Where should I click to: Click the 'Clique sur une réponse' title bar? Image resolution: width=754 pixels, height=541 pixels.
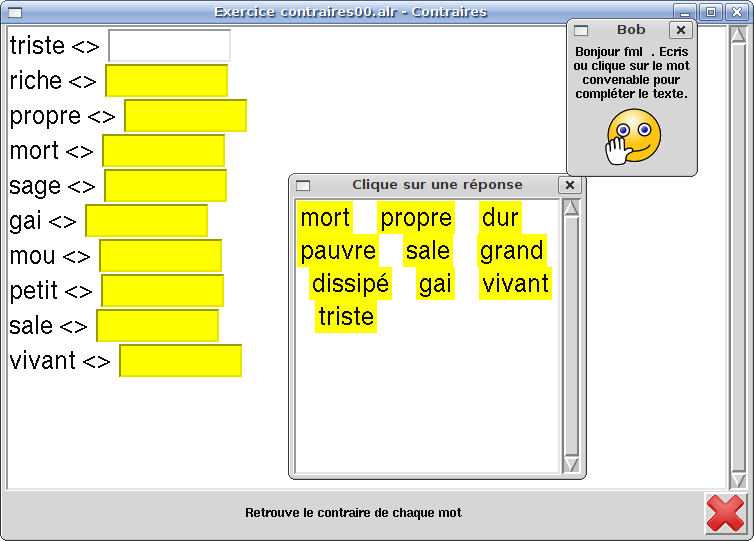437,185
